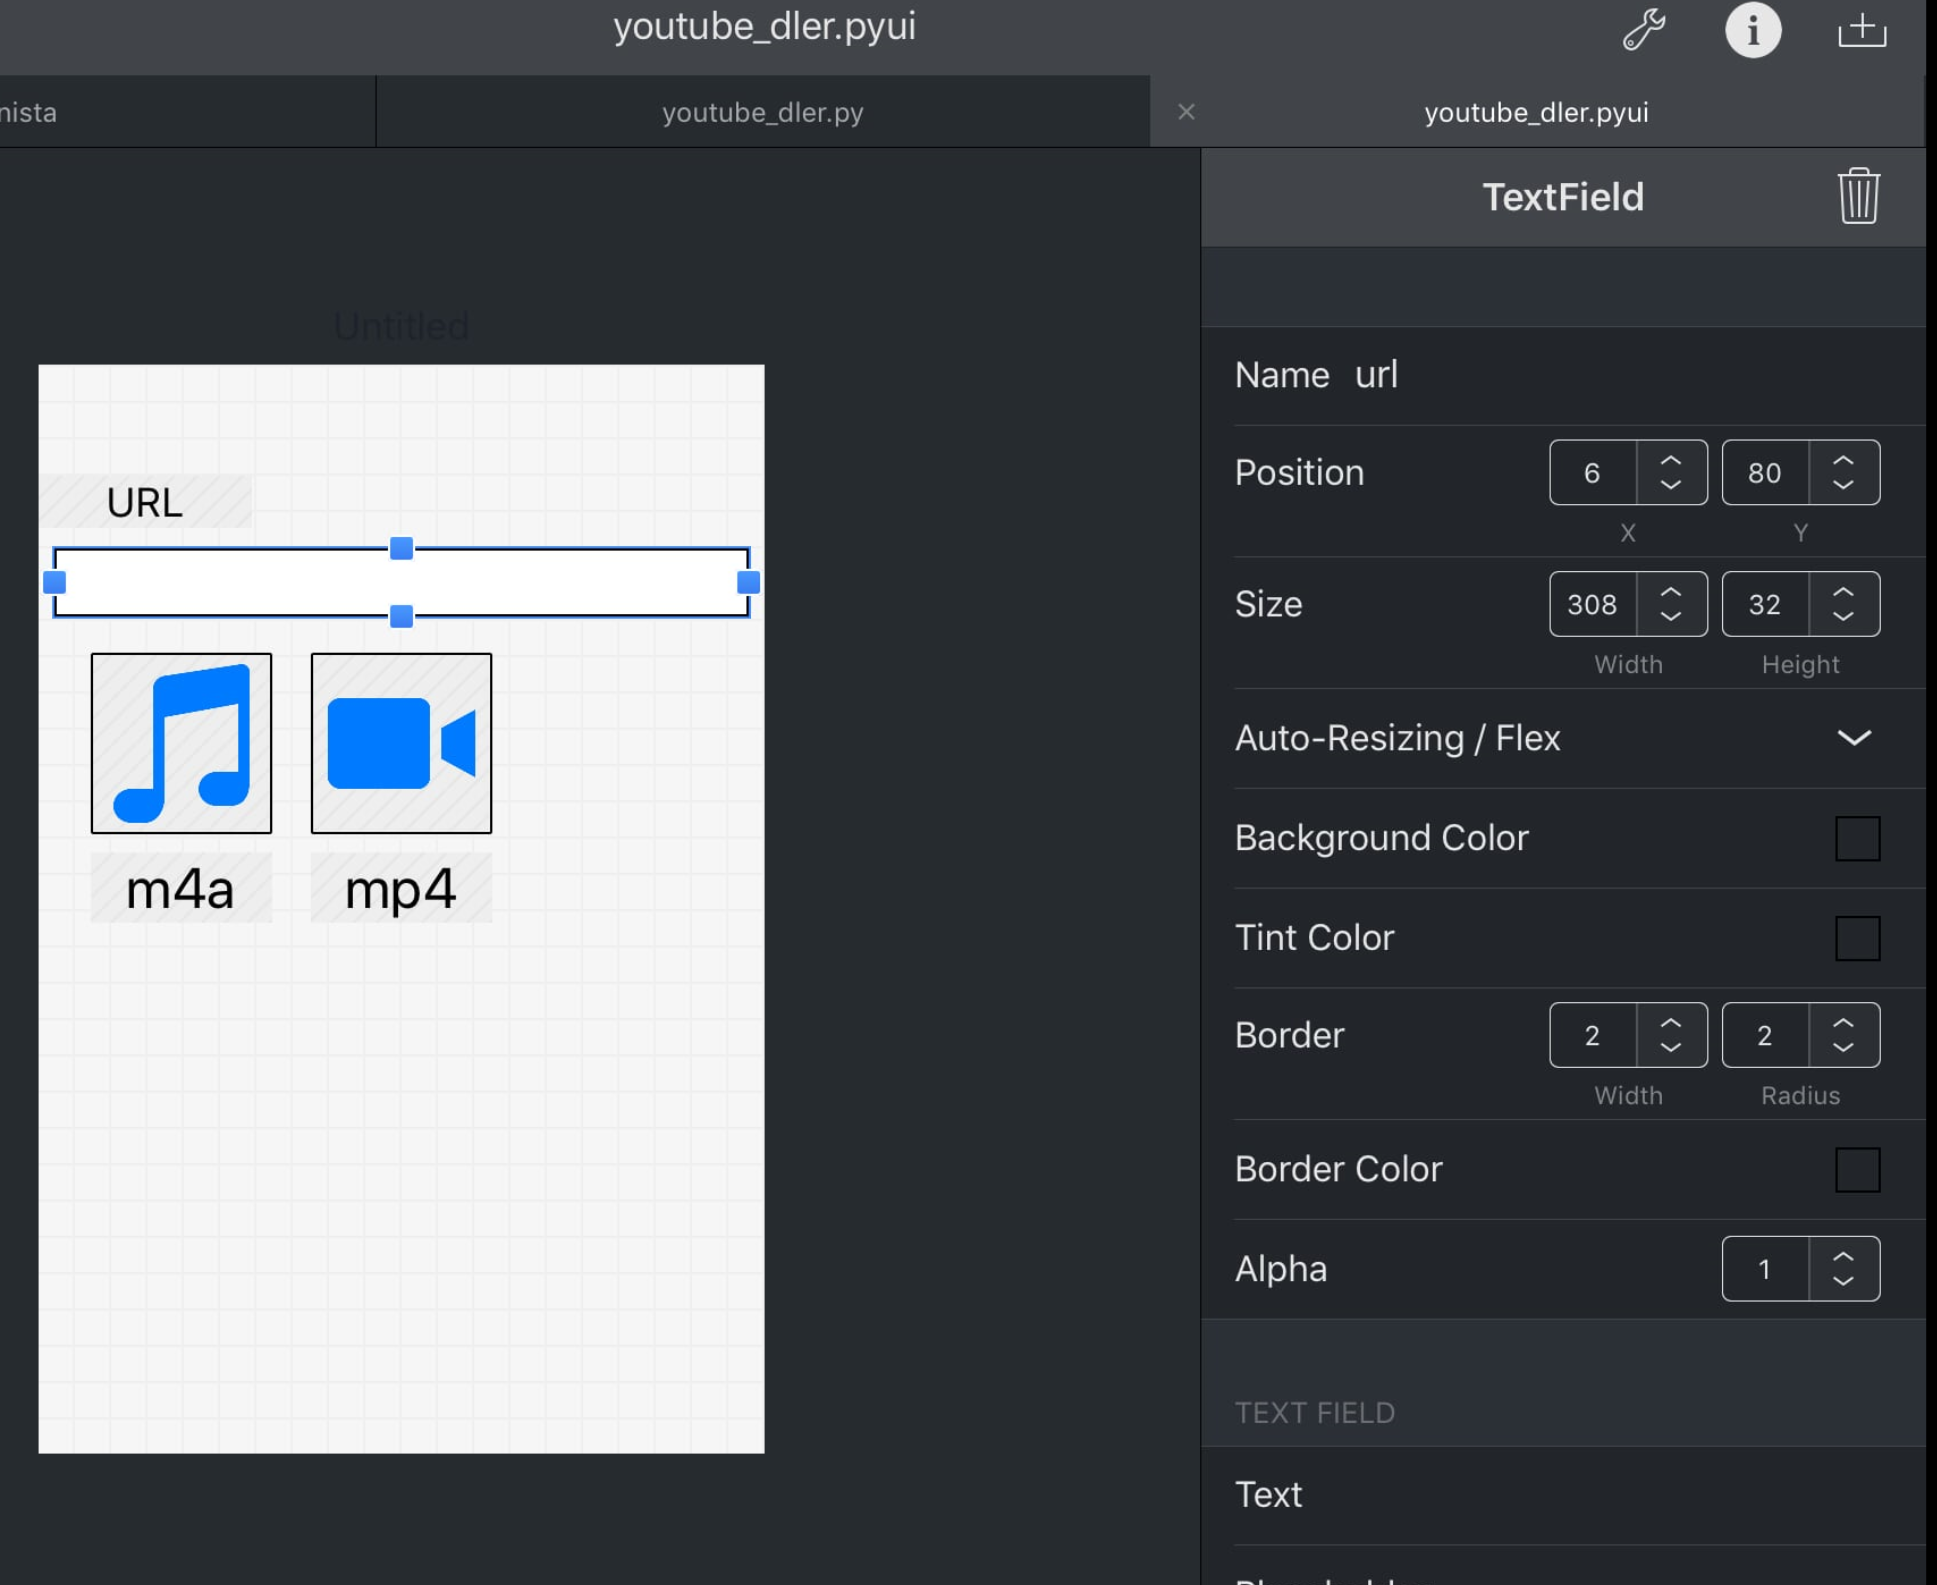Expand Auto-Resizing / Flex section
This screenshot has height=1585, width=1937.
pyautogui.click(x=1853, y=738)
